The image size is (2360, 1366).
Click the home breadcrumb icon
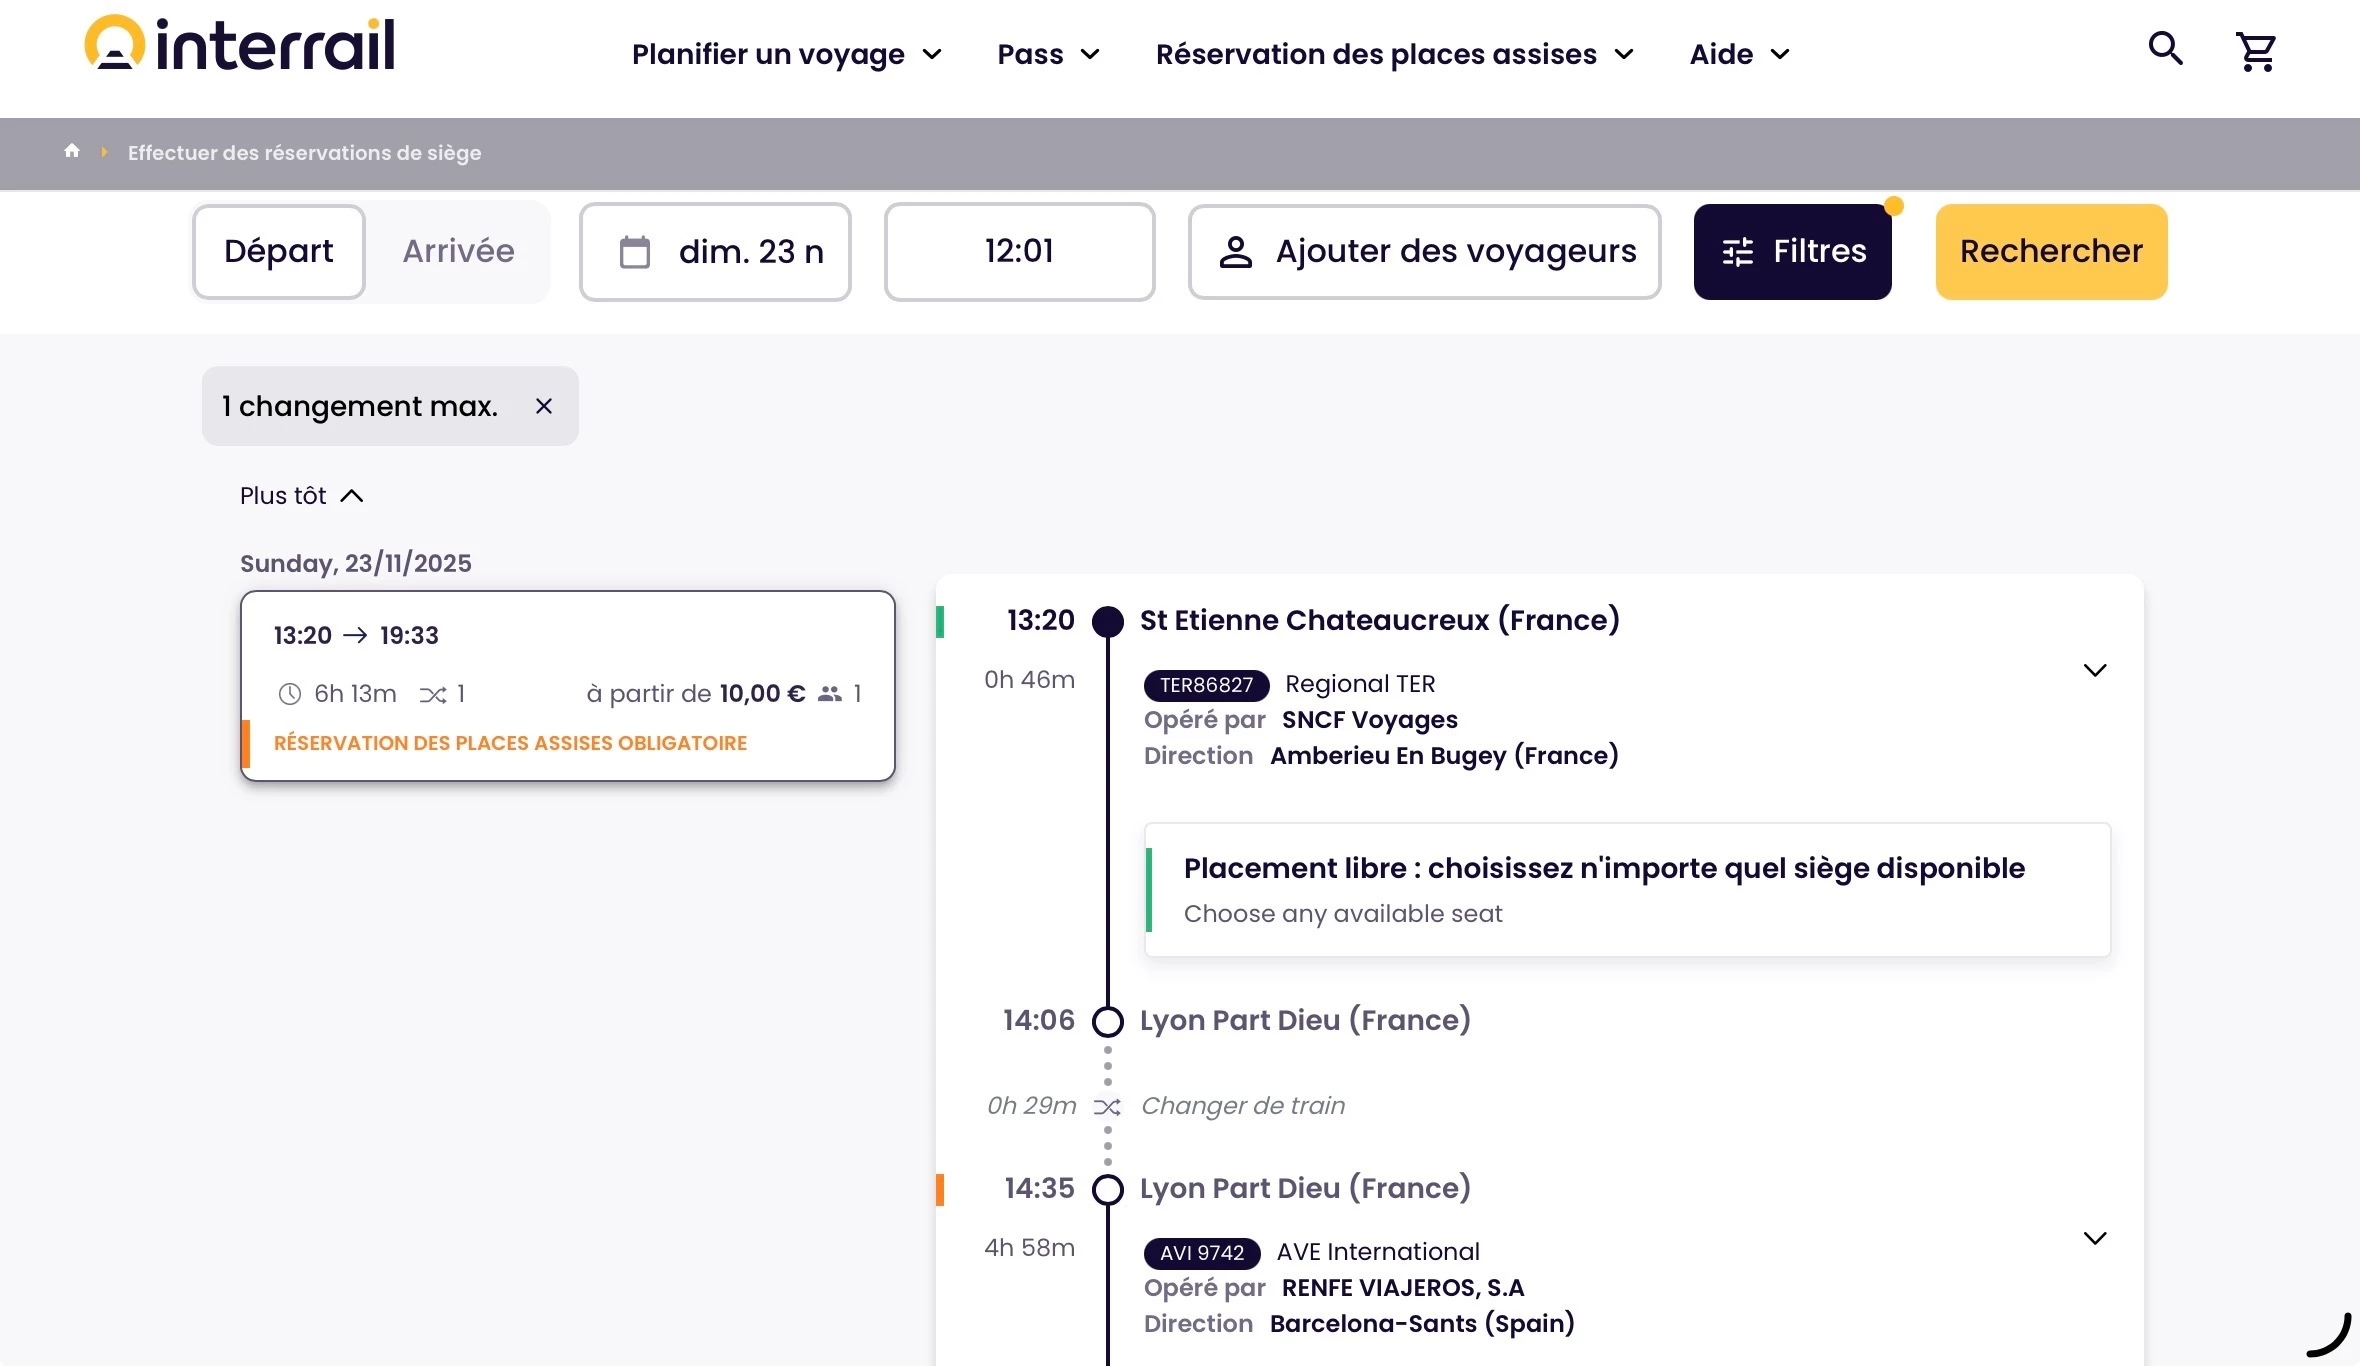click(72, 151)
